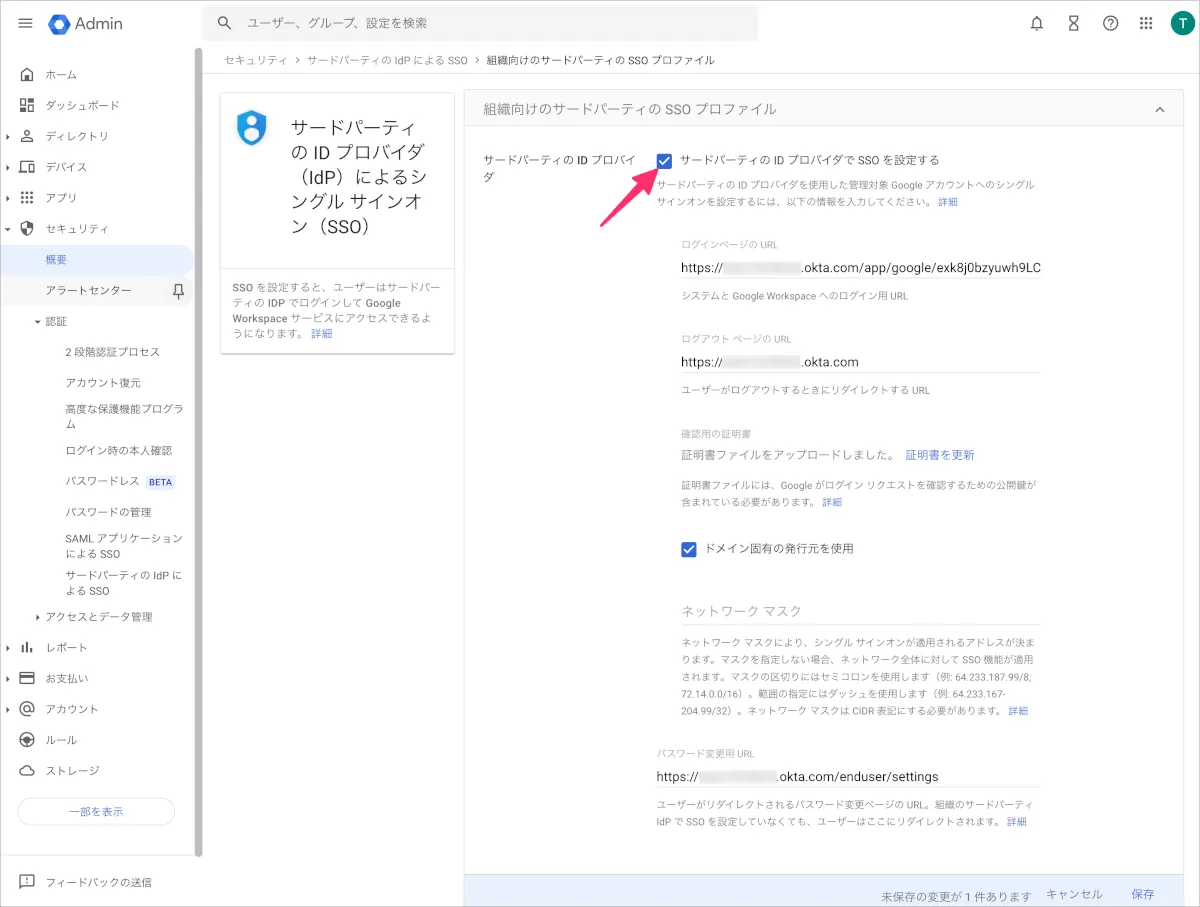This screenshot has height=907, width=1200.
Task: Open 2 段階認証プロセス menu item
Action: click(x=112, y=352)
